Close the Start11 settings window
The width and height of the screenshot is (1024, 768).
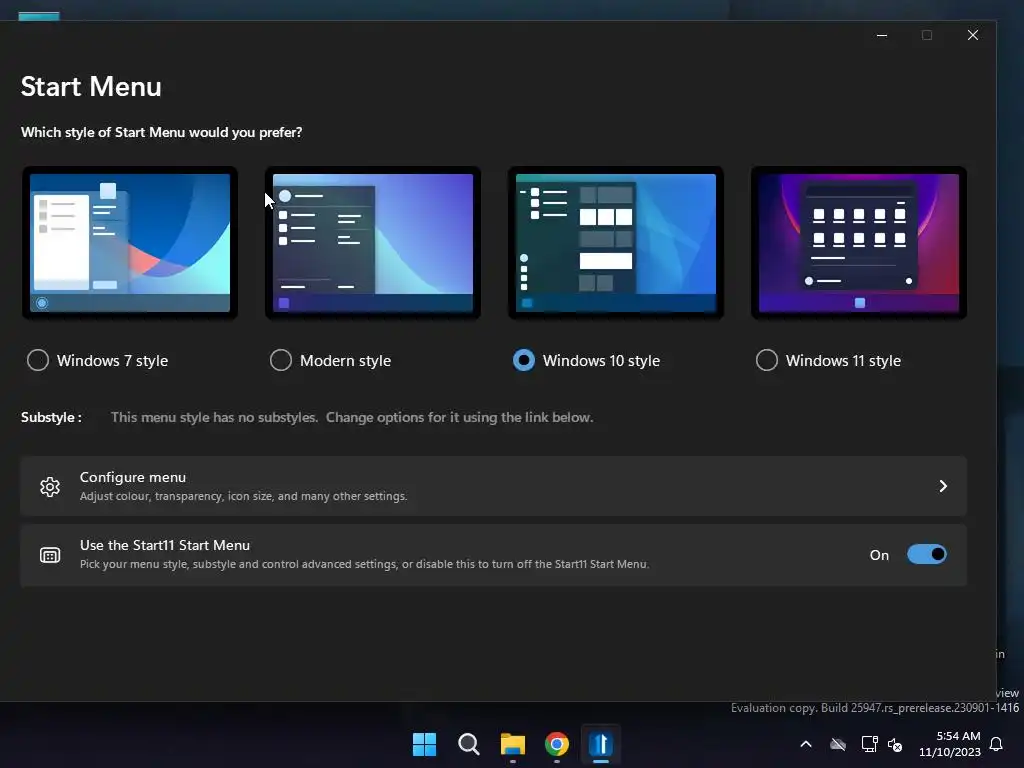(x=973, y=35)
